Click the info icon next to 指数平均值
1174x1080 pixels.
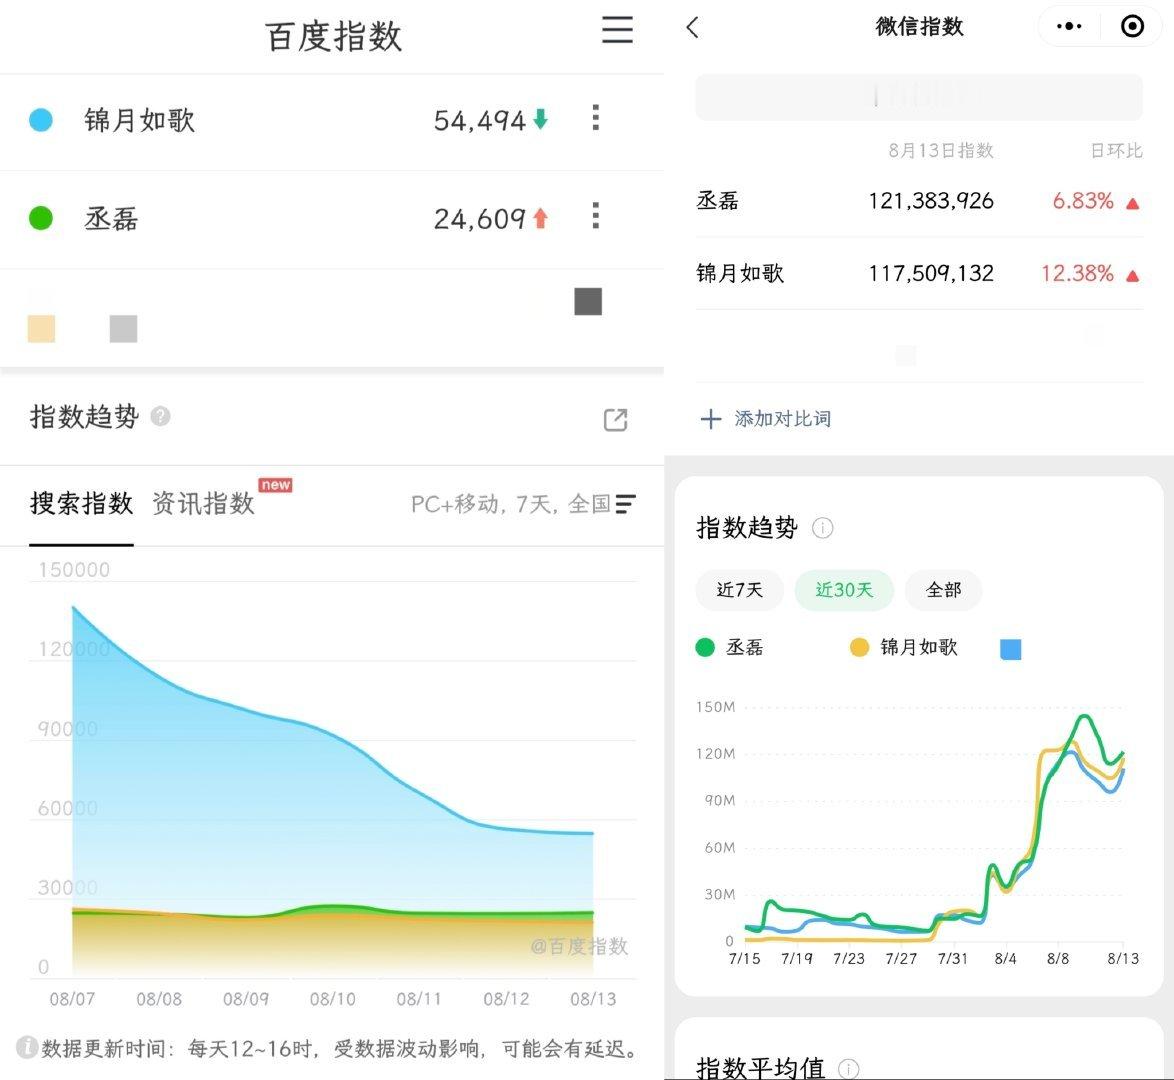(x=848, y=1069)
